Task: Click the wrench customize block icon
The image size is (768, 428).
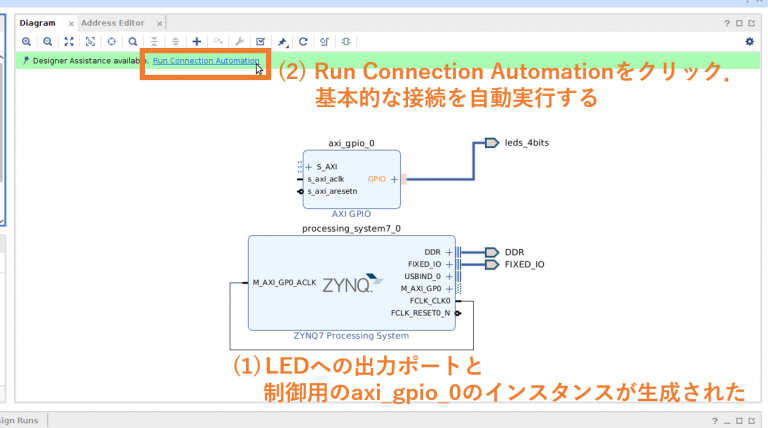Action: pos(239,41)
